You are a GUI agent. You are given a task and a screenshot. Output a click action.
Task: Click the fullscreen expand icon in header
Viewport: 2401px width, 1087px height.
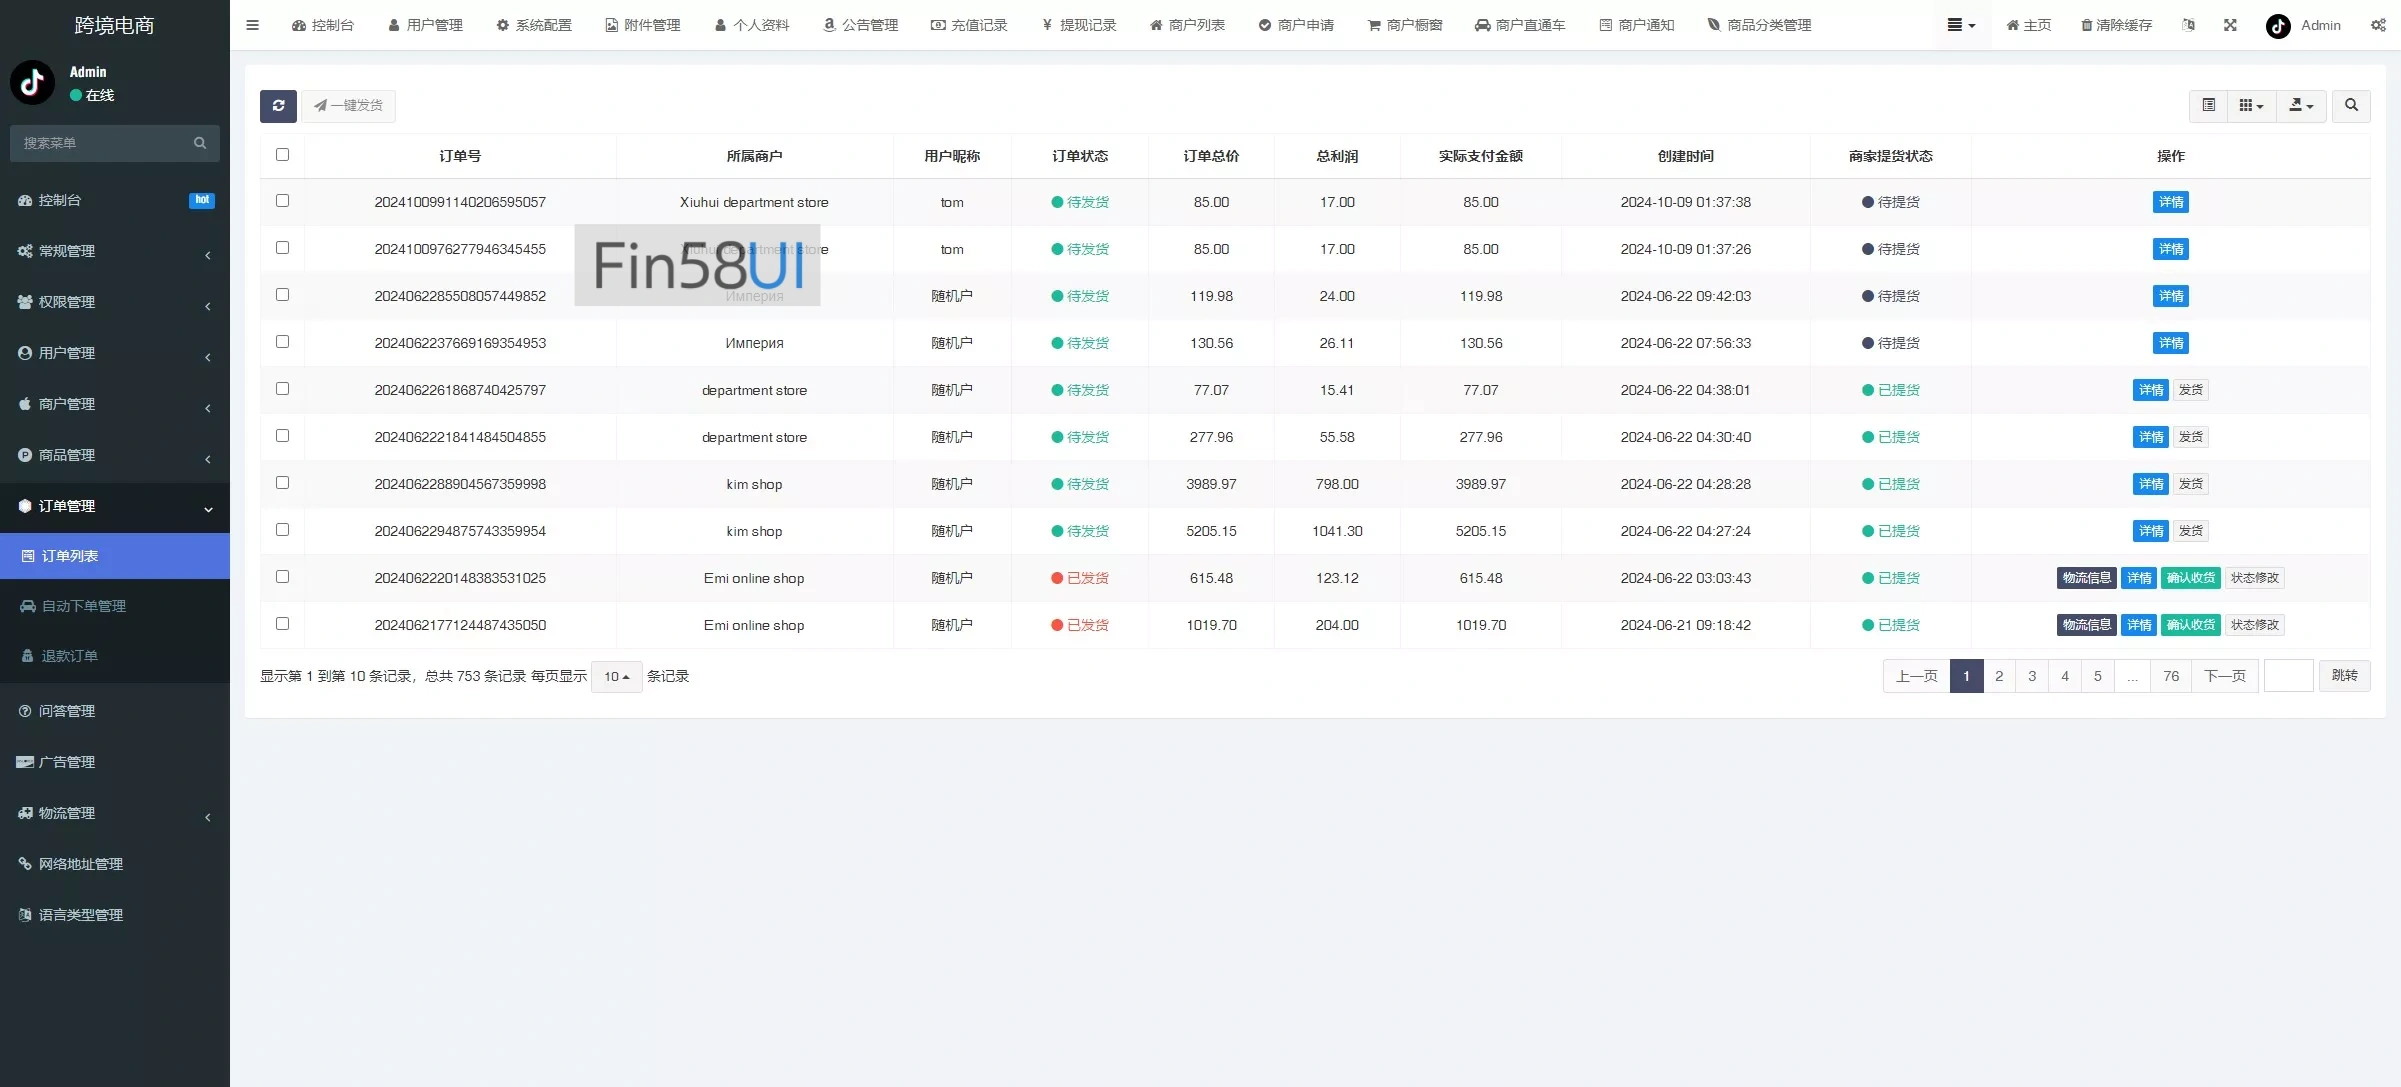[2229, 25]
